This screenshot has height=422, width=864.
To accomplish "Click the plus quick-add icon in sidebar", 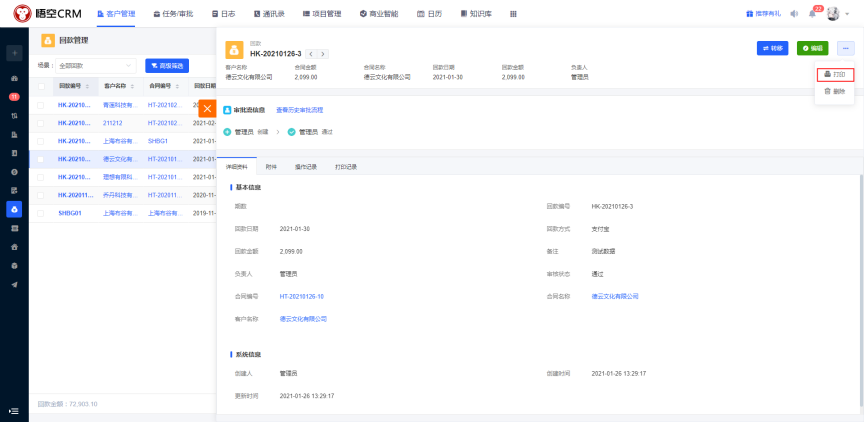I will [x=14, y=52].
